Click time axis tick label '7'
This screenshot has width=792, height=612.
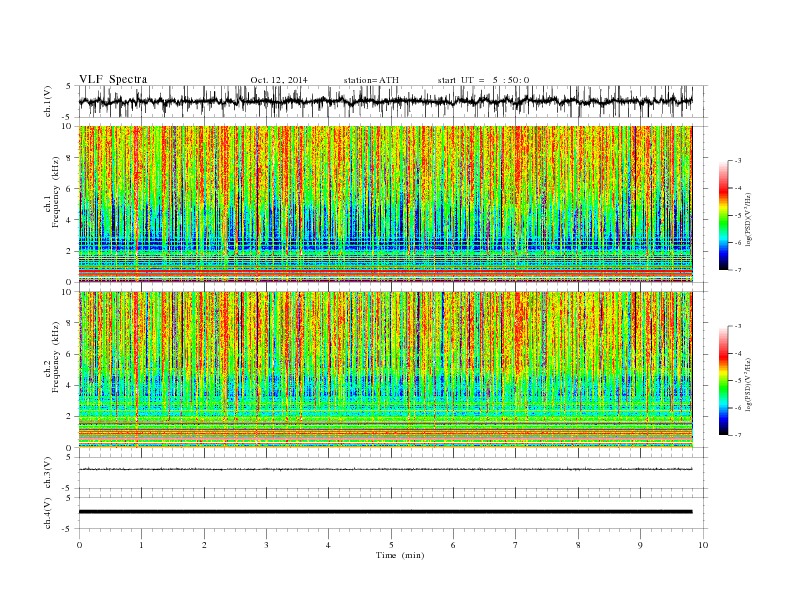[x=516, y=545]
